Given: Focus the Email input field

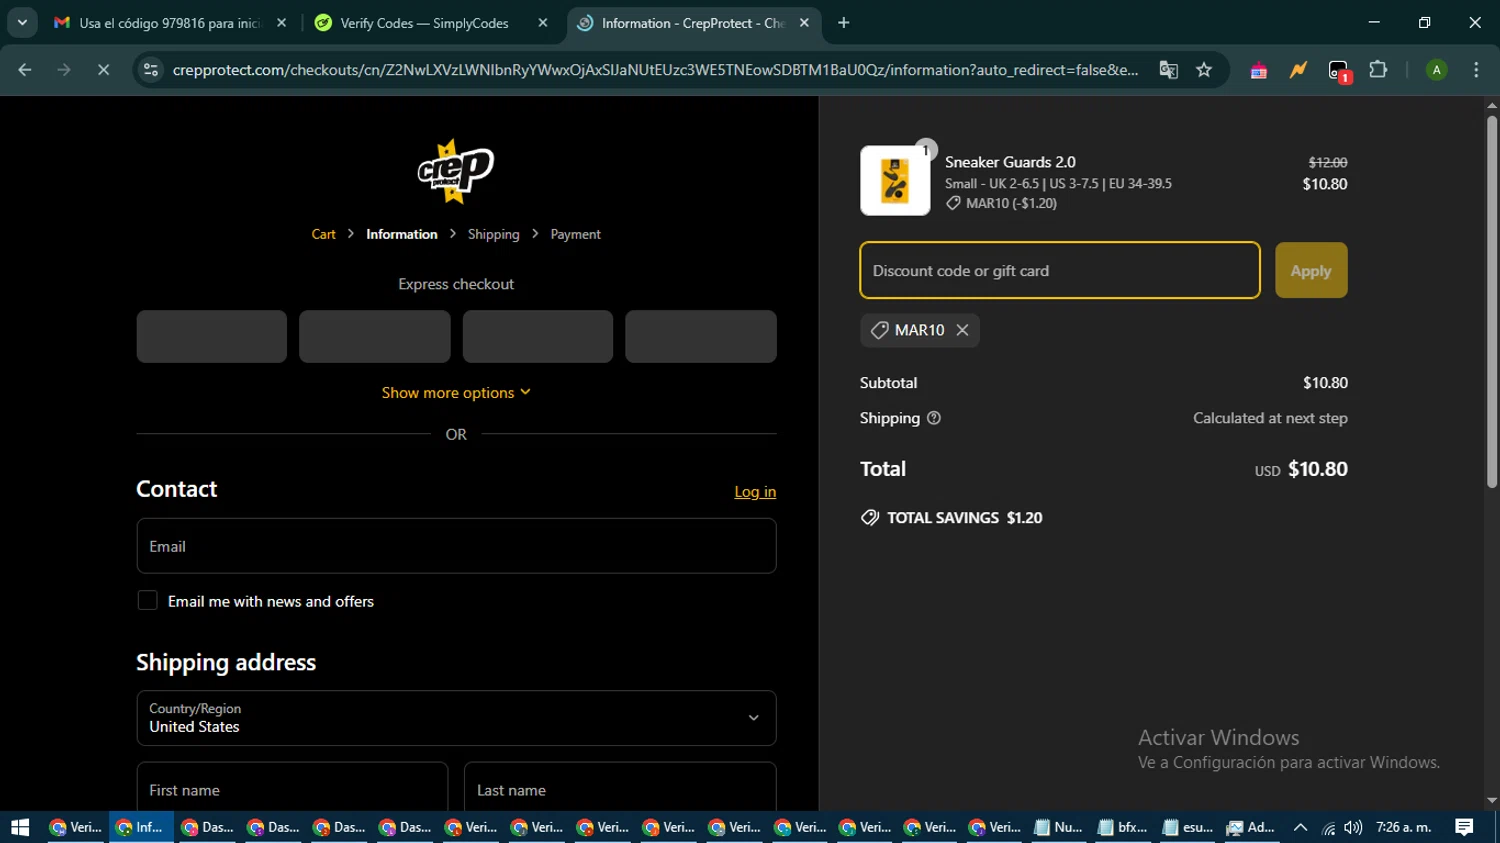Looking at the screenshot, I should tap(456, 546).
